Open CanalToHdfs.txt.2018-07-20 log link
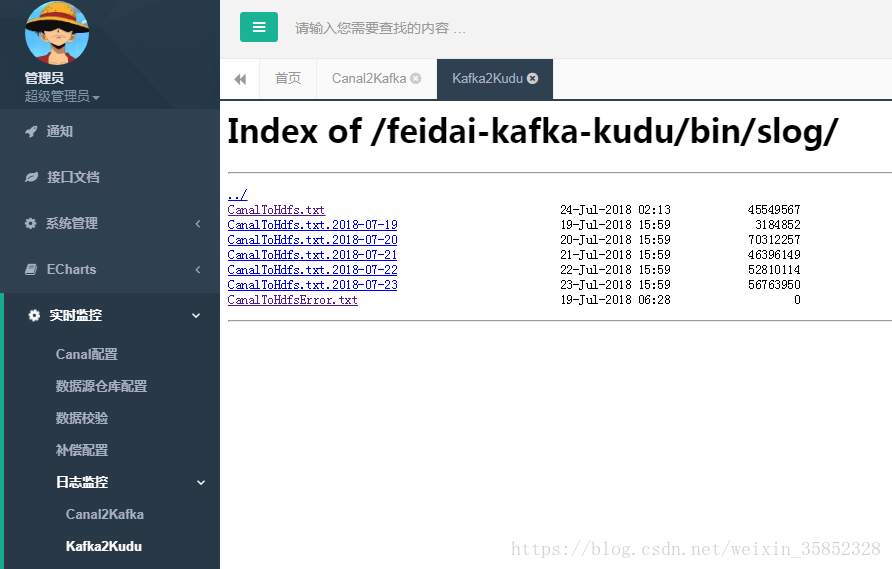Screen dimensions: 892x569 312,240
